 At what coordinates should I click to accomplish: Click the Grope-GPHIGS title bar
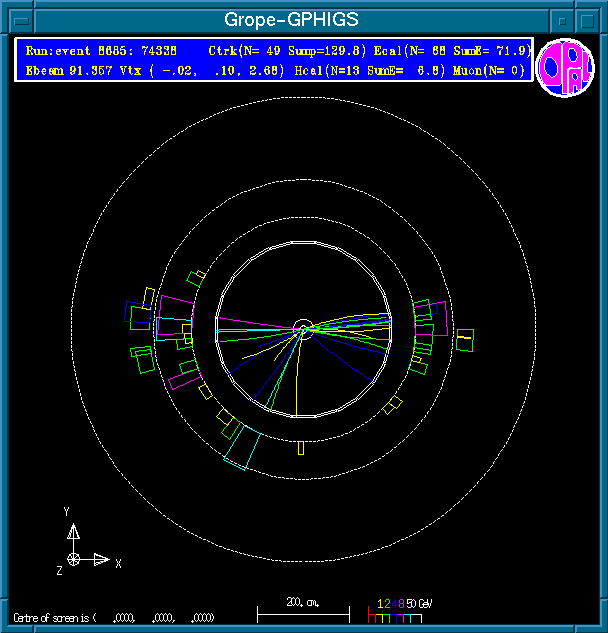click(290, 20)
